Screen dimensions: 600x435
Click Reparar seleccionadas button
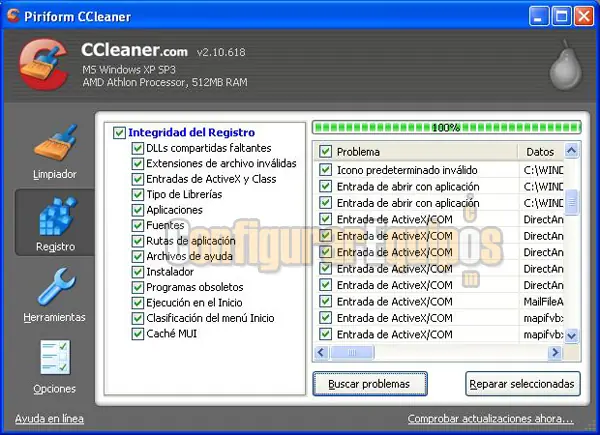pos(522,384)
